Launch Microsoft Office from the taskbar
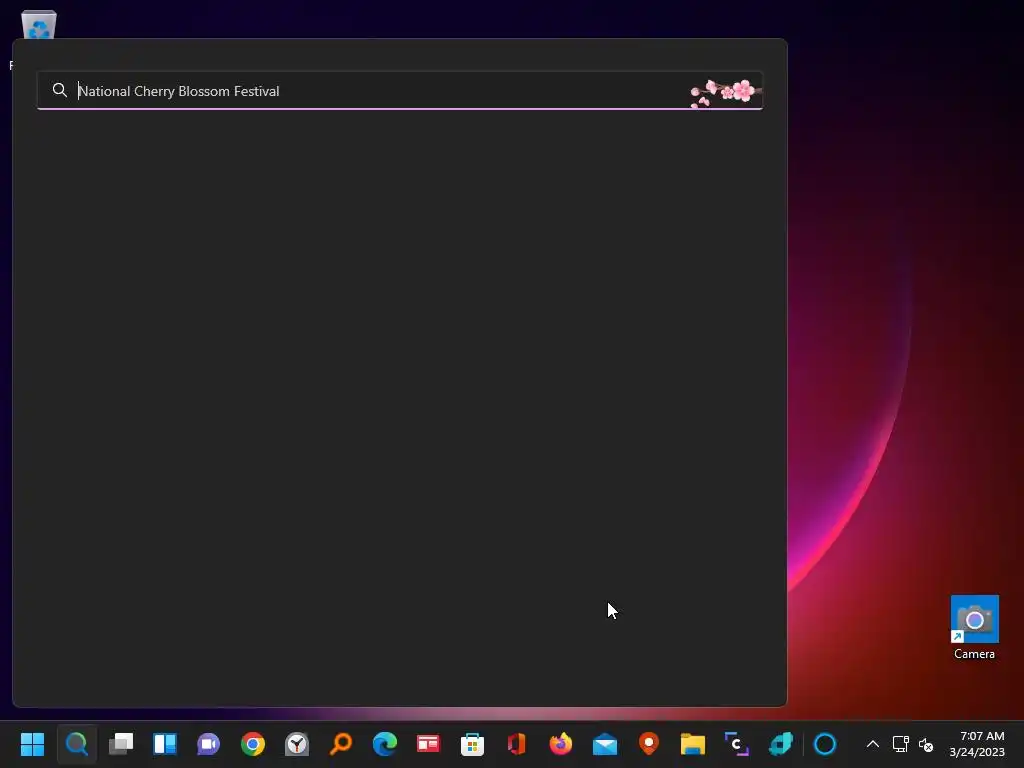The height and width of the screenshot is (768, 1024). (x=517, y=744)
